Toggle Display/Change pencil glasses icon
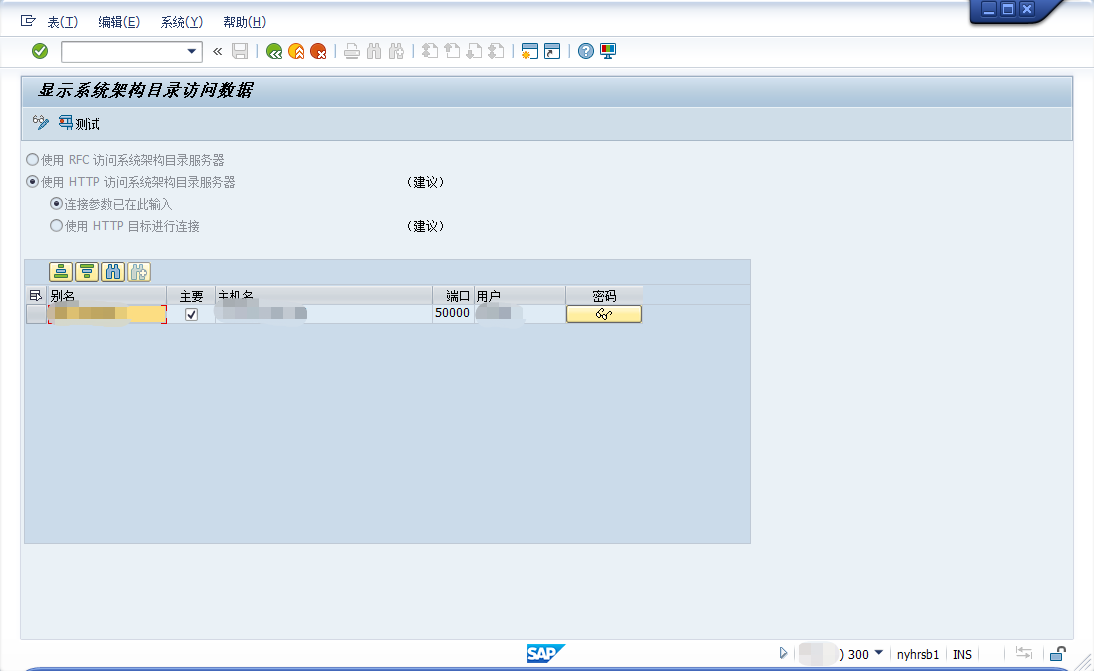Image resolution: width=1094 pixels, height=671 pixels. coord(40,123)
